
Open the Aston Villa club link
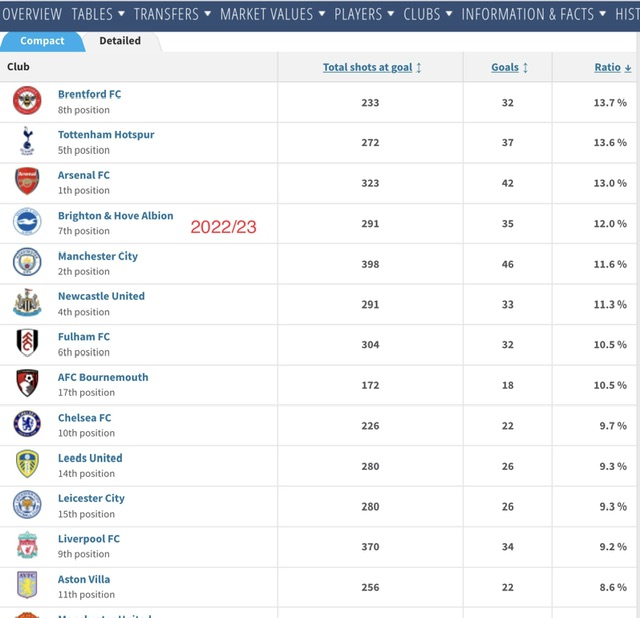[x=84, y=579]
